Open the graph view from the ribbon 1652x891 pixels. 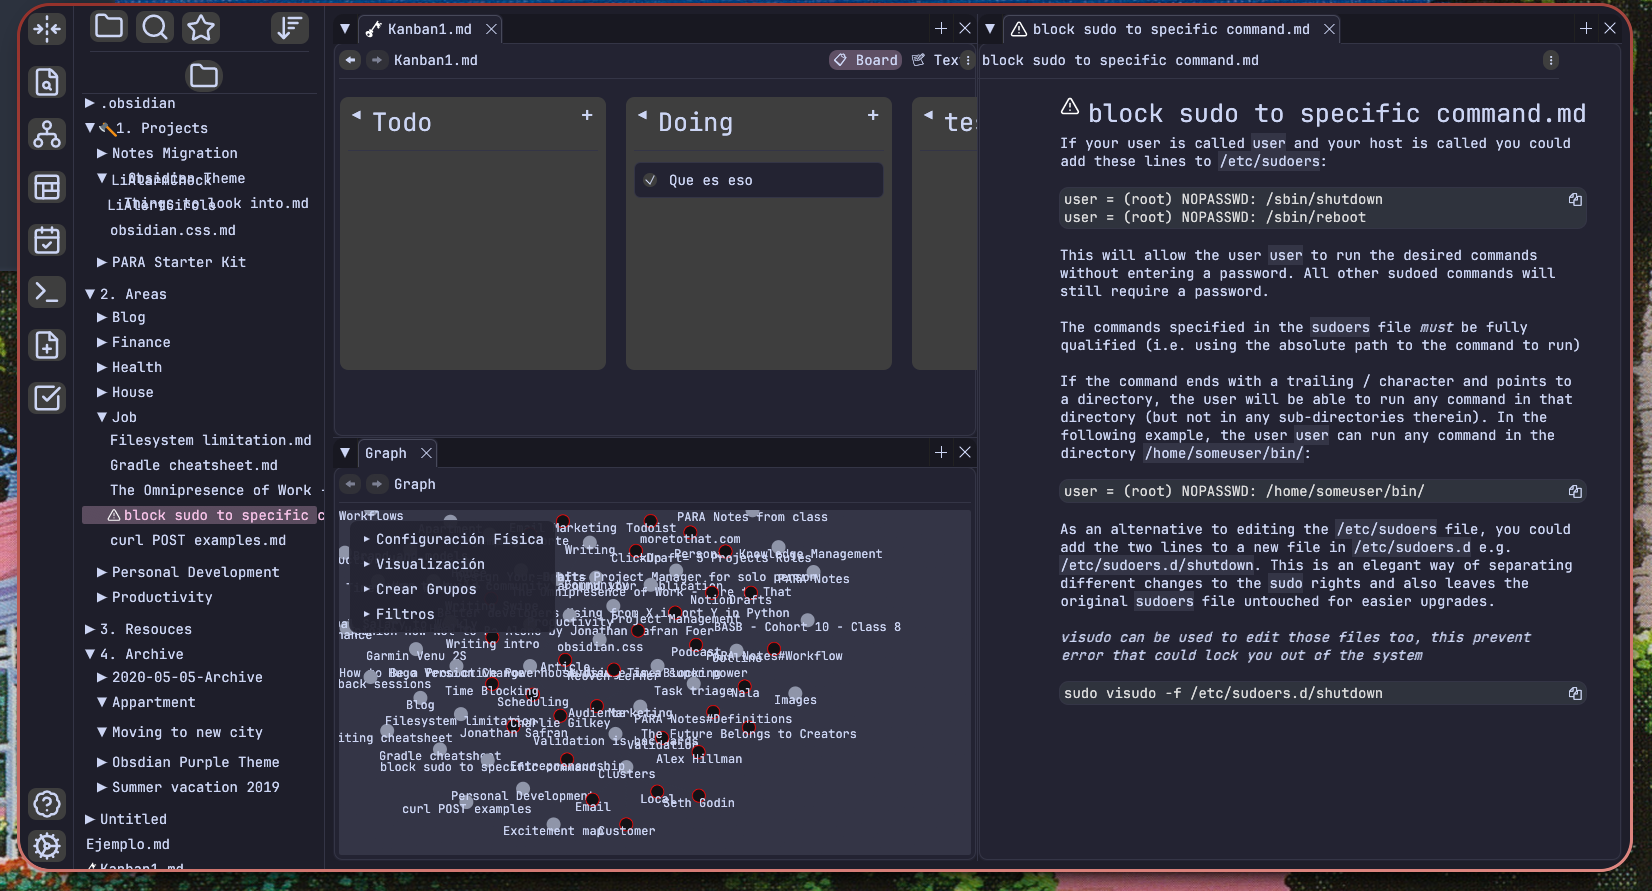(47, 134)
